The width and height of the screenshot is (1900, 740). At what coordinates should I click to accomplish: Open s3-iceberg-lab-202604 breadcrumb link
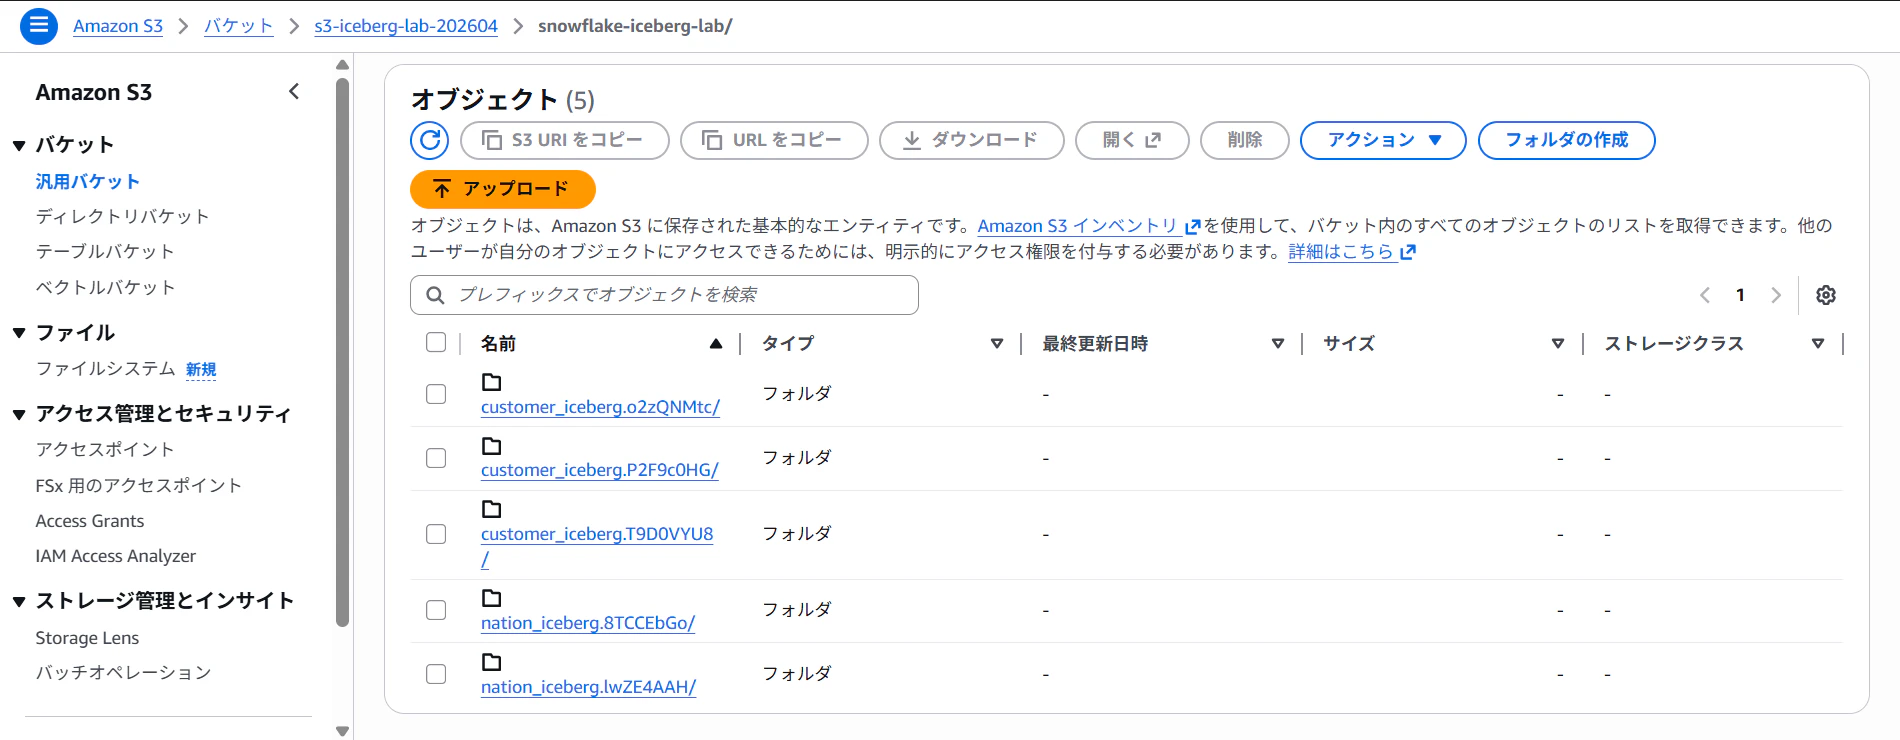(406, 26)
